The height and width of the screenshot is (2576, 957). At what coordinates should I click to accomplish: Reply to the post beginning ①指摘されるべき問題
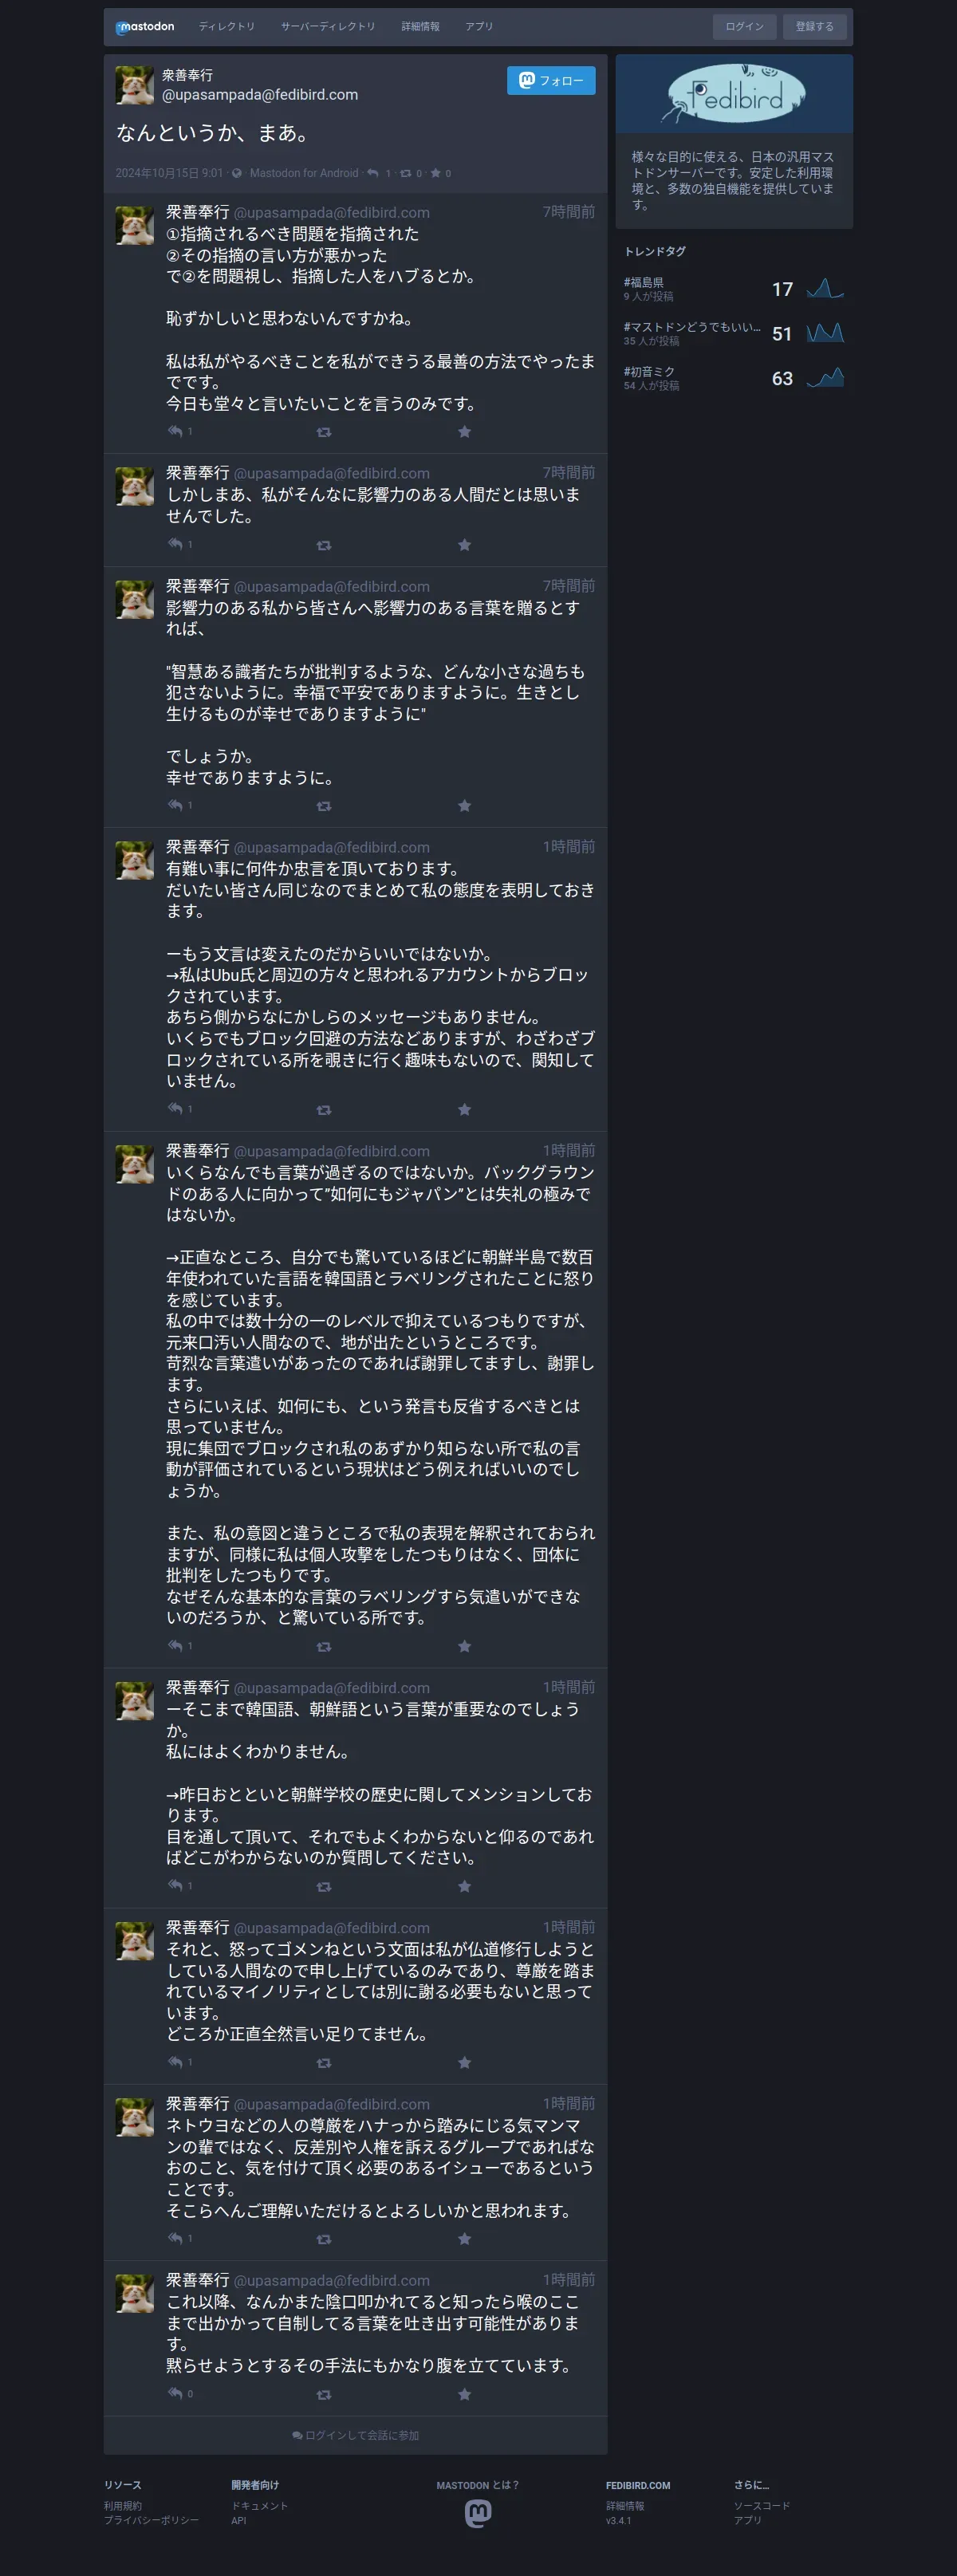click(x=175, y=431)
